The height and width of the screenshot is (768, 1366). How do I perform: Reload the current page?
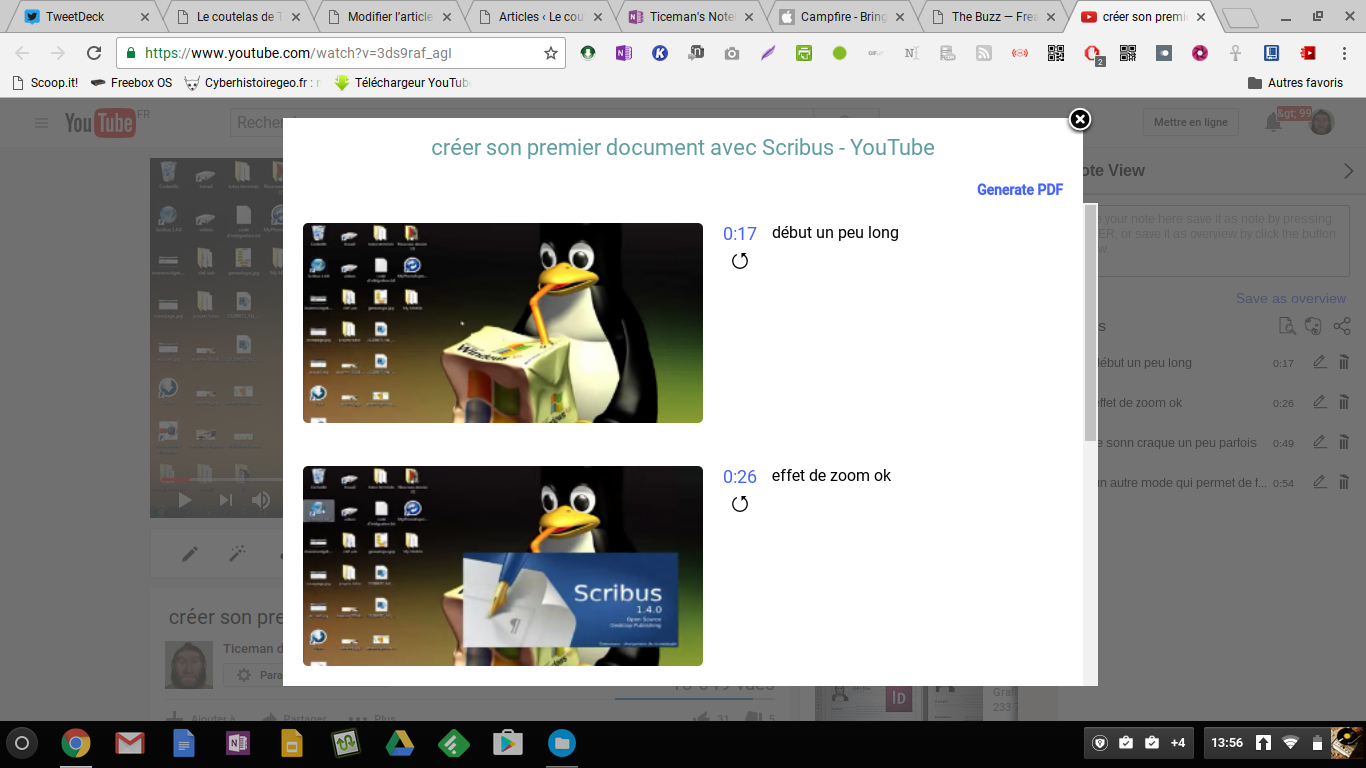[x=94, y=53]
